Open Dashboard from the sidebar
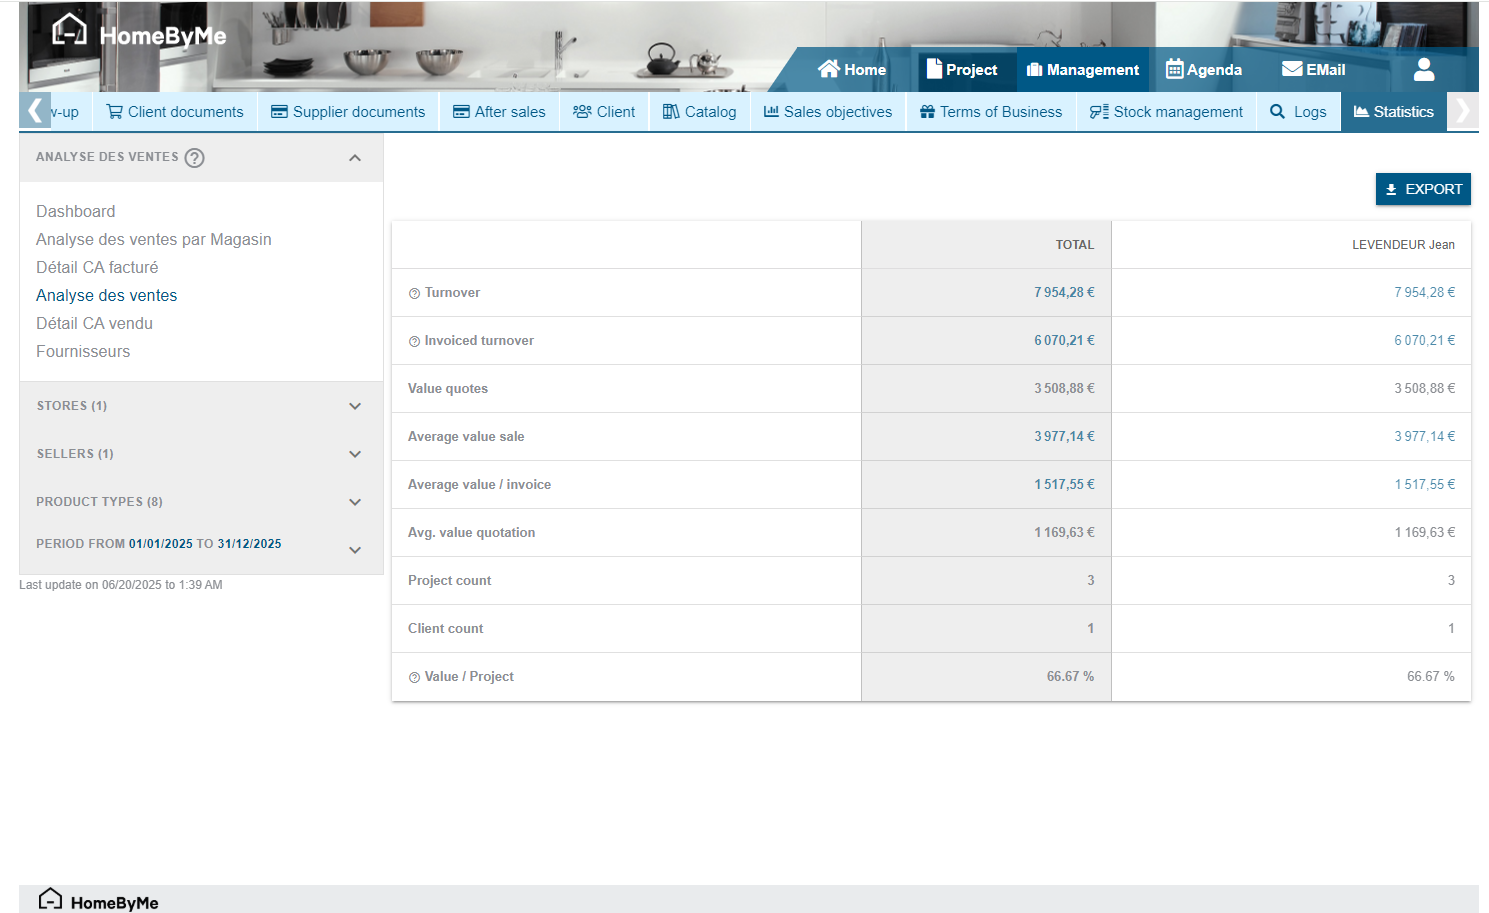Image resolution: width=1489 pixels, height=913 pixels. [x=76, y=211]
